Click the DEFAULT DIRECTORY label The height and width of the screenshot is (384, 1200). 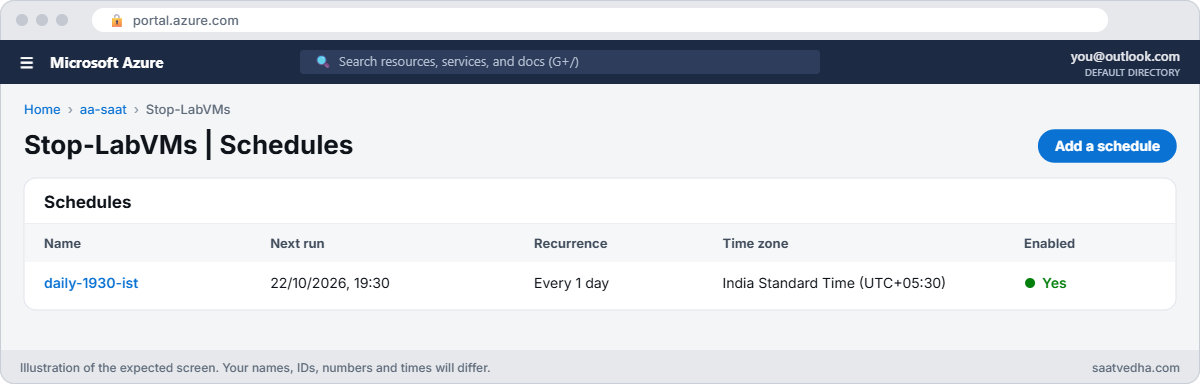tap(1132, 73)
